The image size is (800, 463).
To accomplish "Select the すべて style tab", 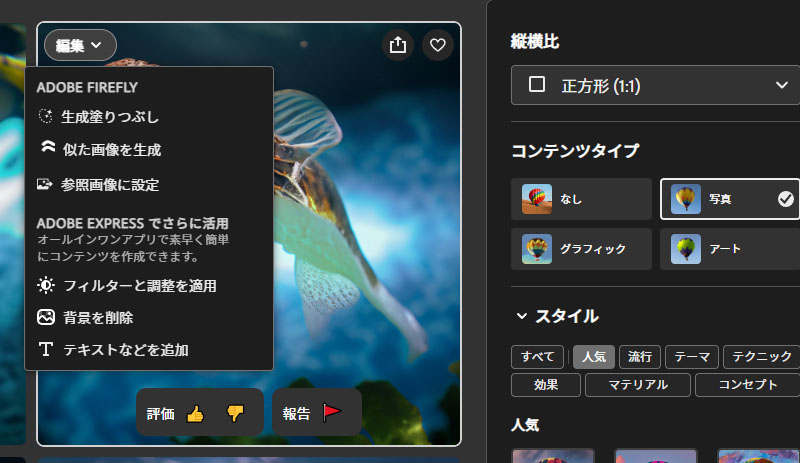I will pos(537,357).
